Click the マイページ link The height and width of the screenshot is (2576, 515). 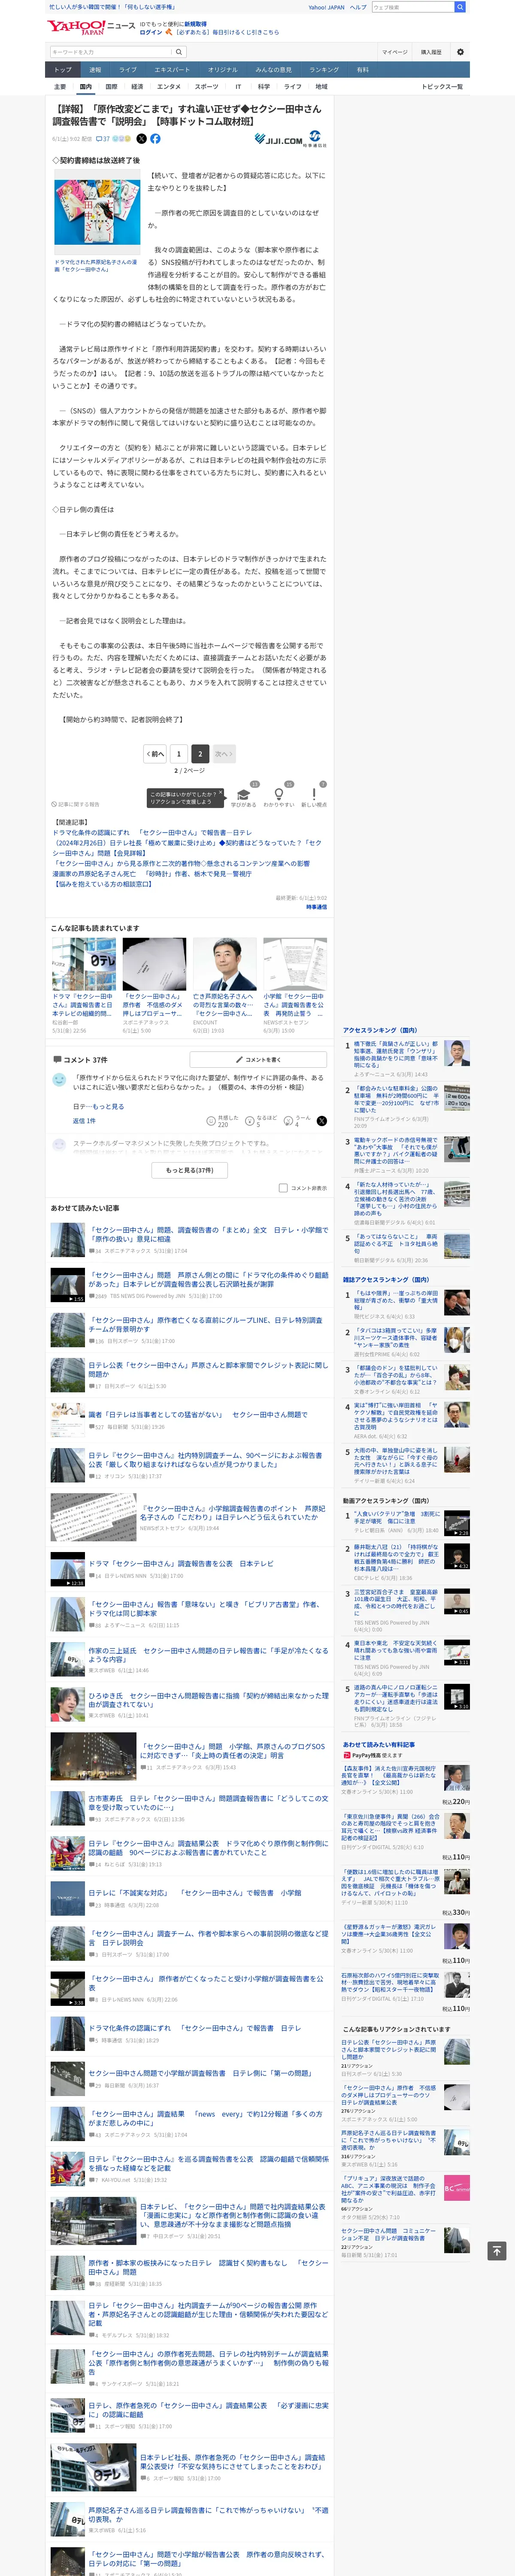(x=394, y=52)
